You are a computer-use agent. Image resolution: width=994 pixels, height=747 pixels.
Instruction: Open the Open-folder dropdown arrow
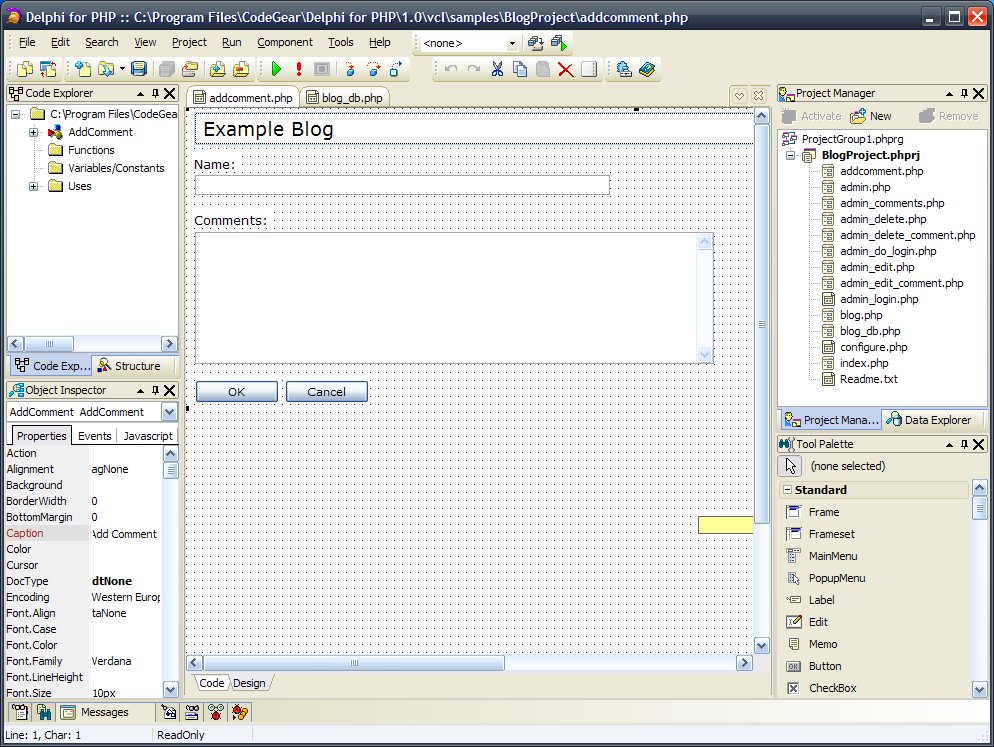click(x=122, y=69)
